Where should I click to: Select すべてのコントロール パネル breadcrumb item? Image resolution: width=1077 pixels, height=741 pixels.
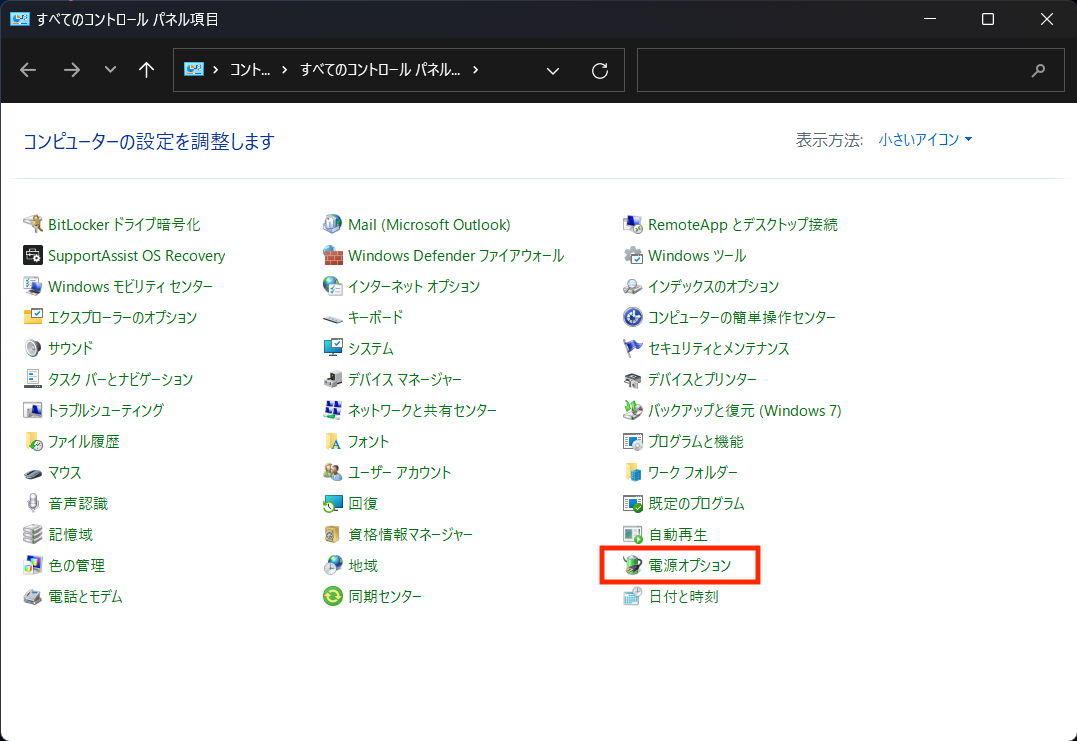point(380,71)
